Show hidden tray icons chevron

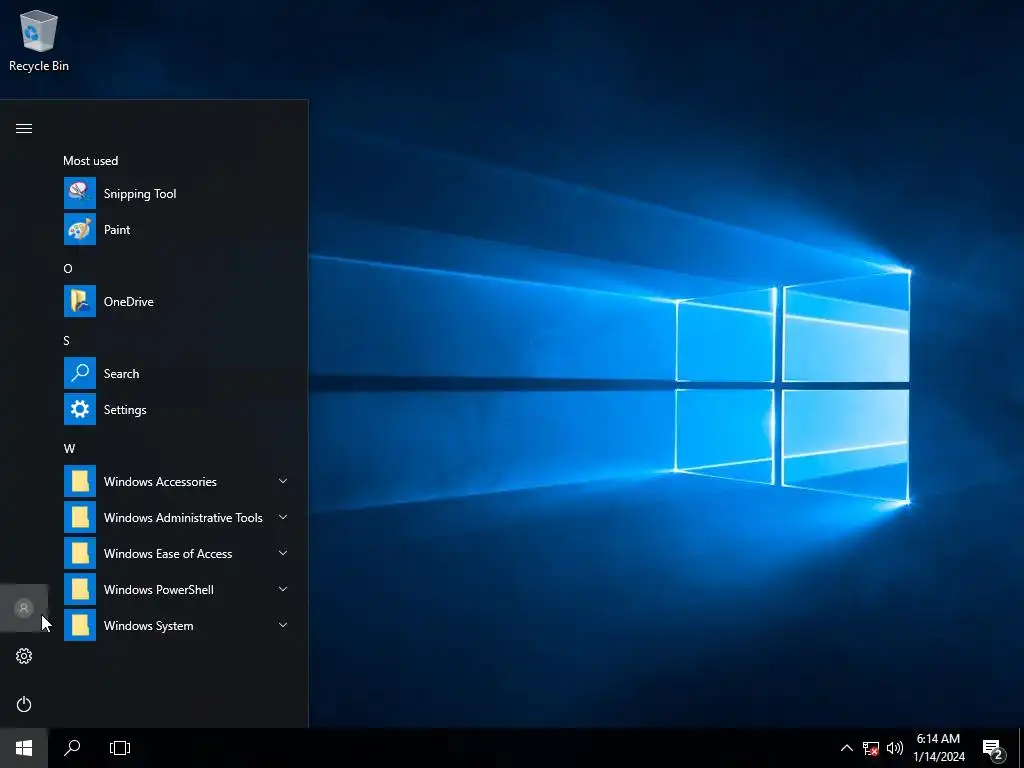tap(846, 748)
